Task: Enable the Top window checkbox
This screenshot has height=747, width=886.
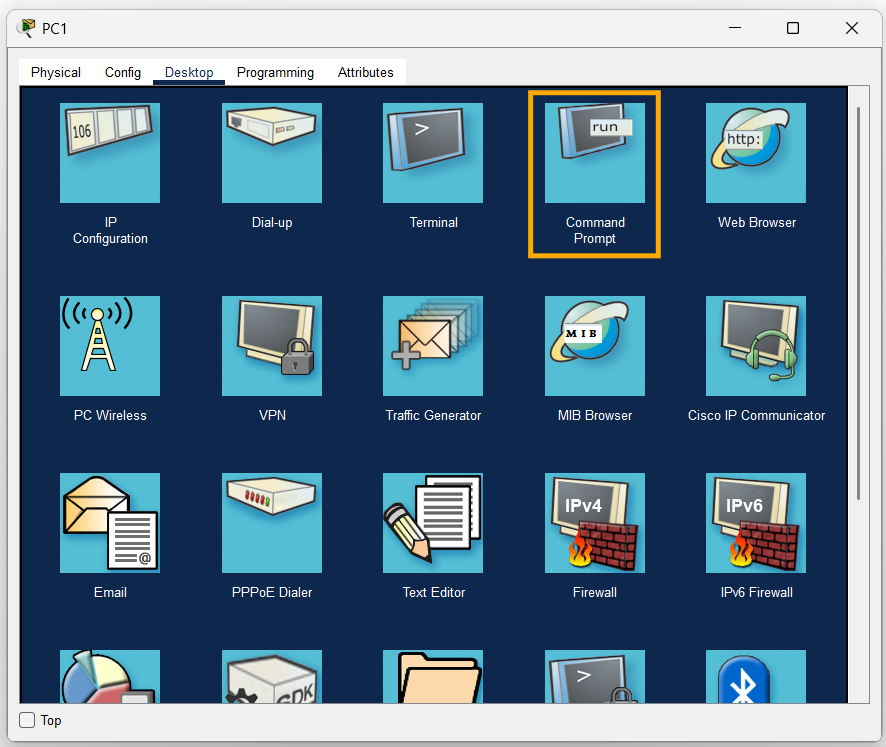Action: [x=25, y=720]
